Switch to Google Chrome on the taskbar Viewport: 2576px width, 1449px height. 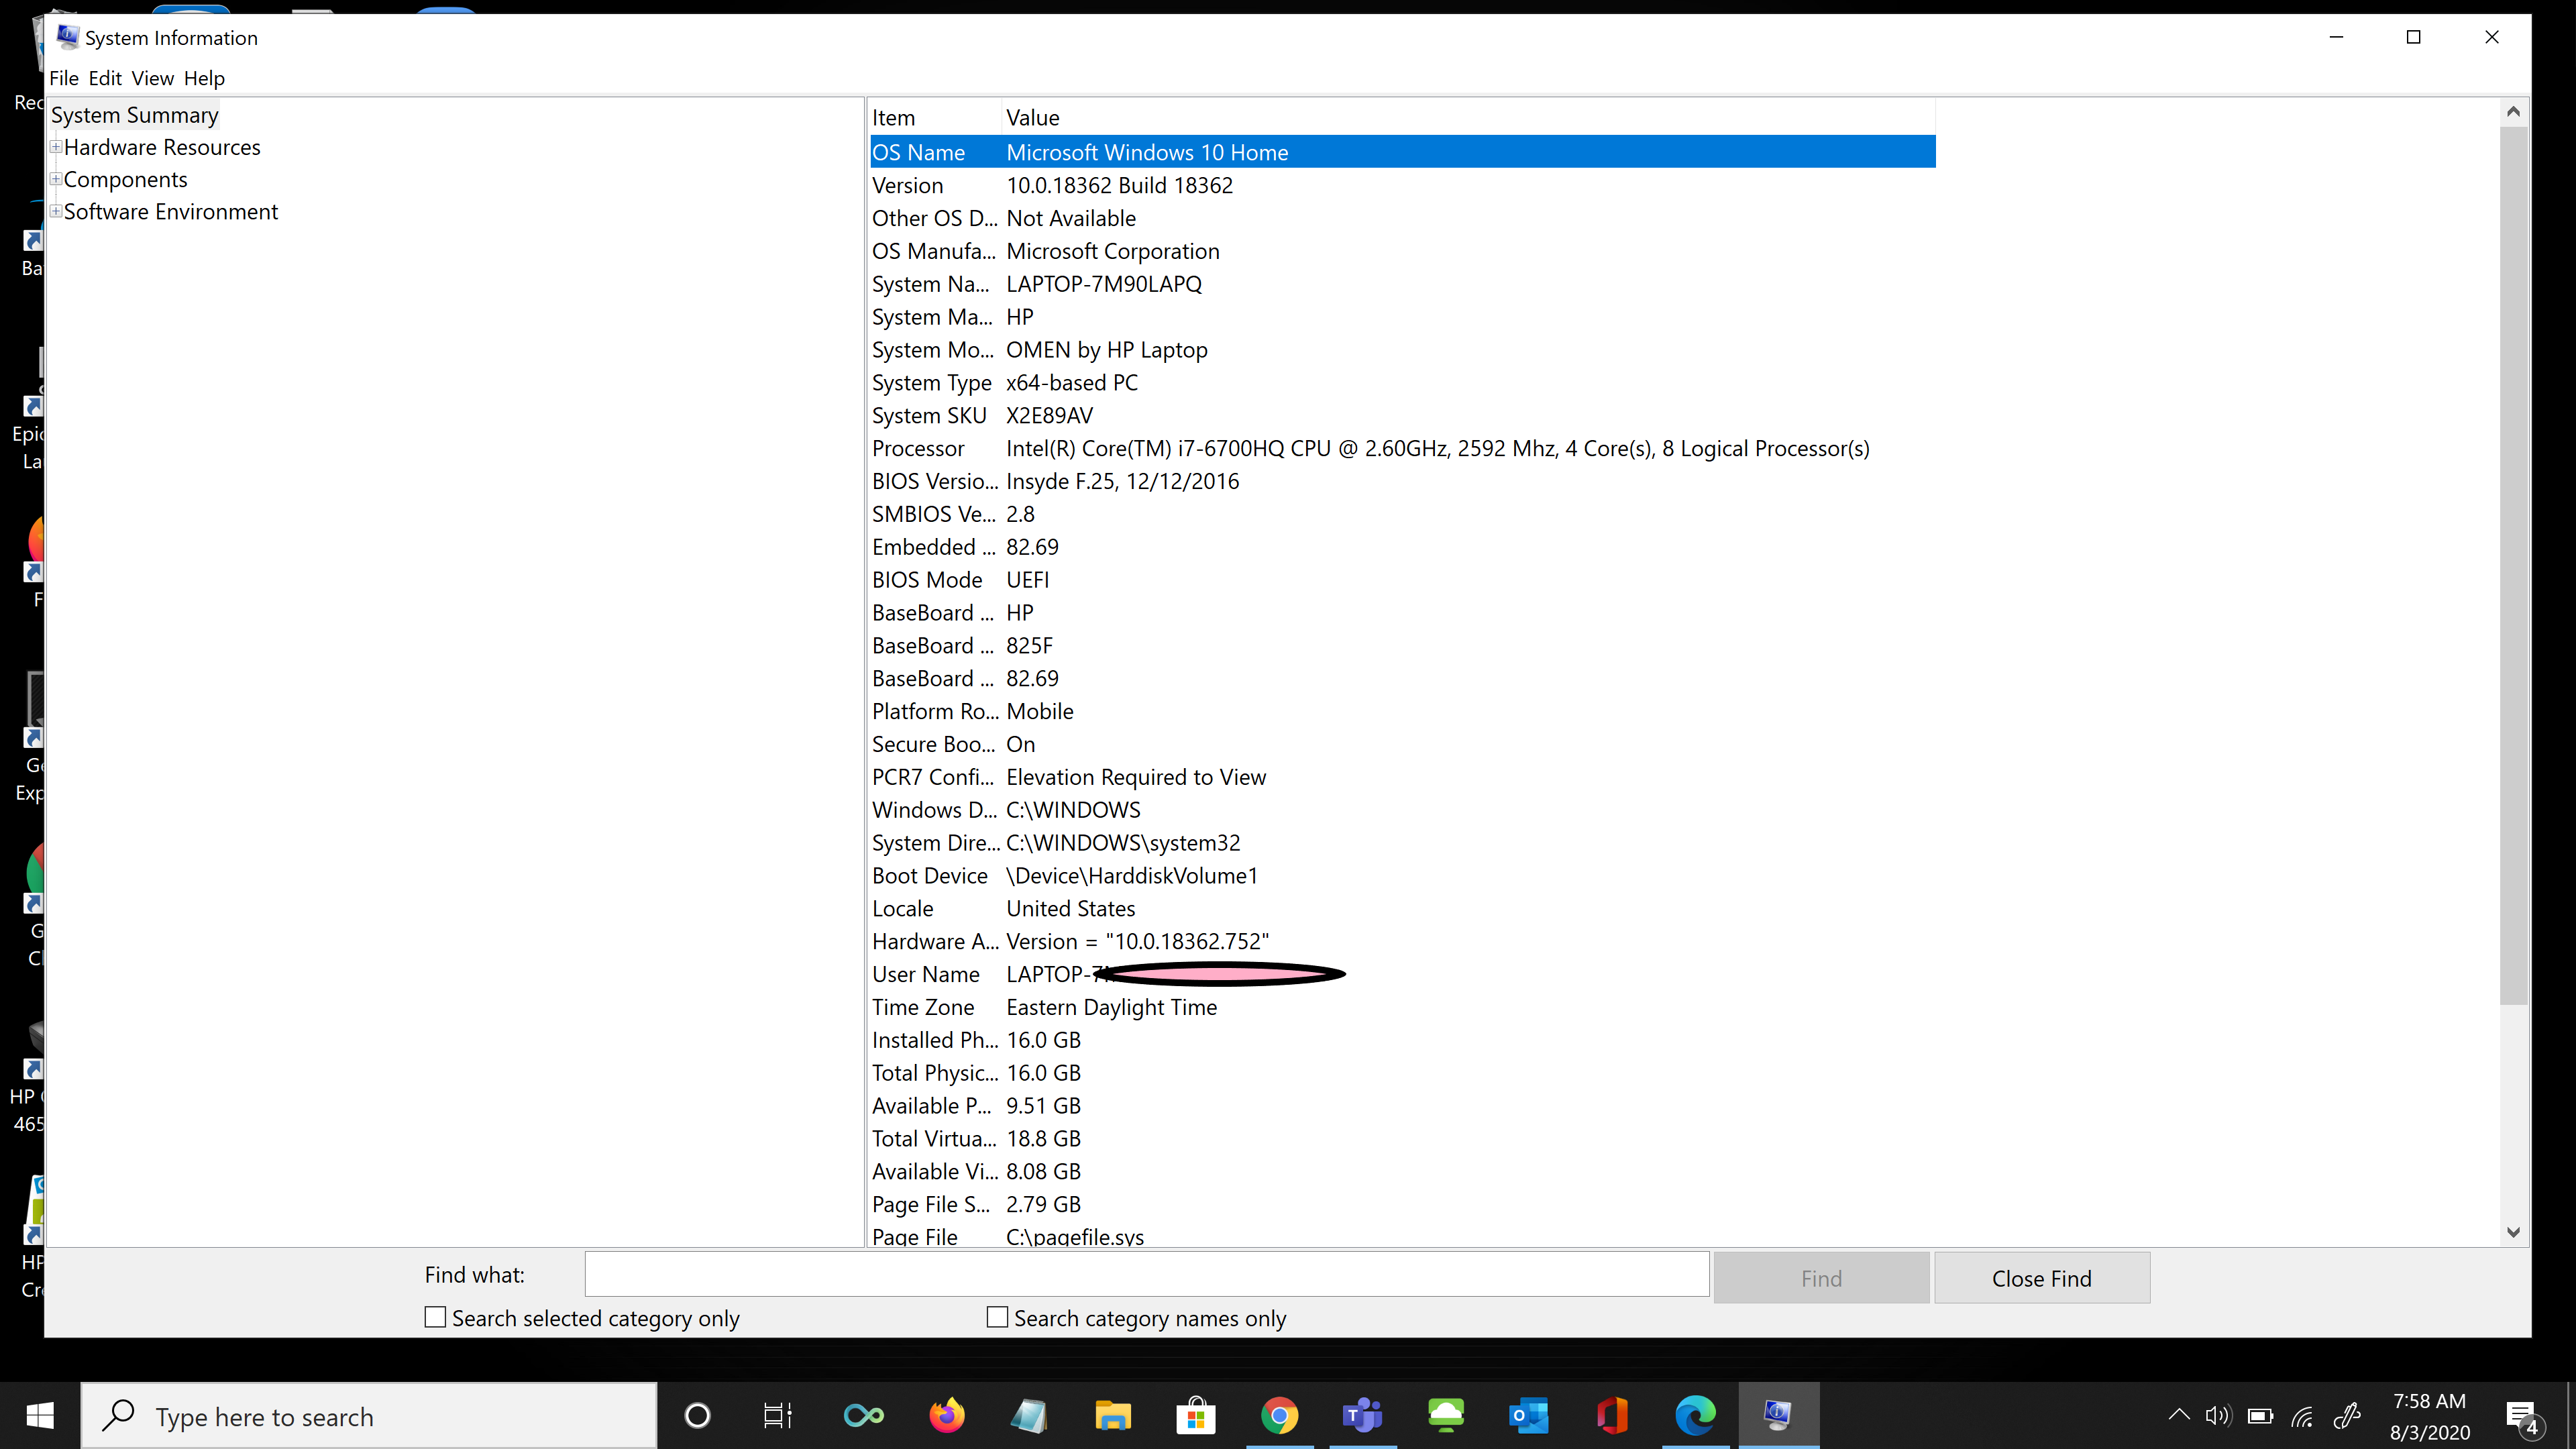click(x=1279, y=1415)
